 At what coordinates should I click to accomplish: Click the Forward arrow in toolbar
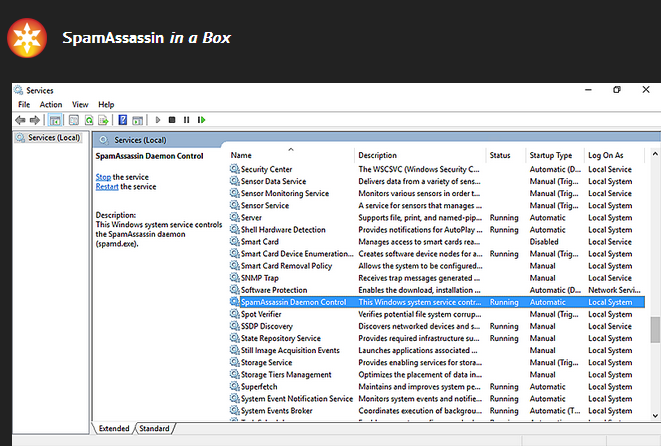[x=34, y=120]
